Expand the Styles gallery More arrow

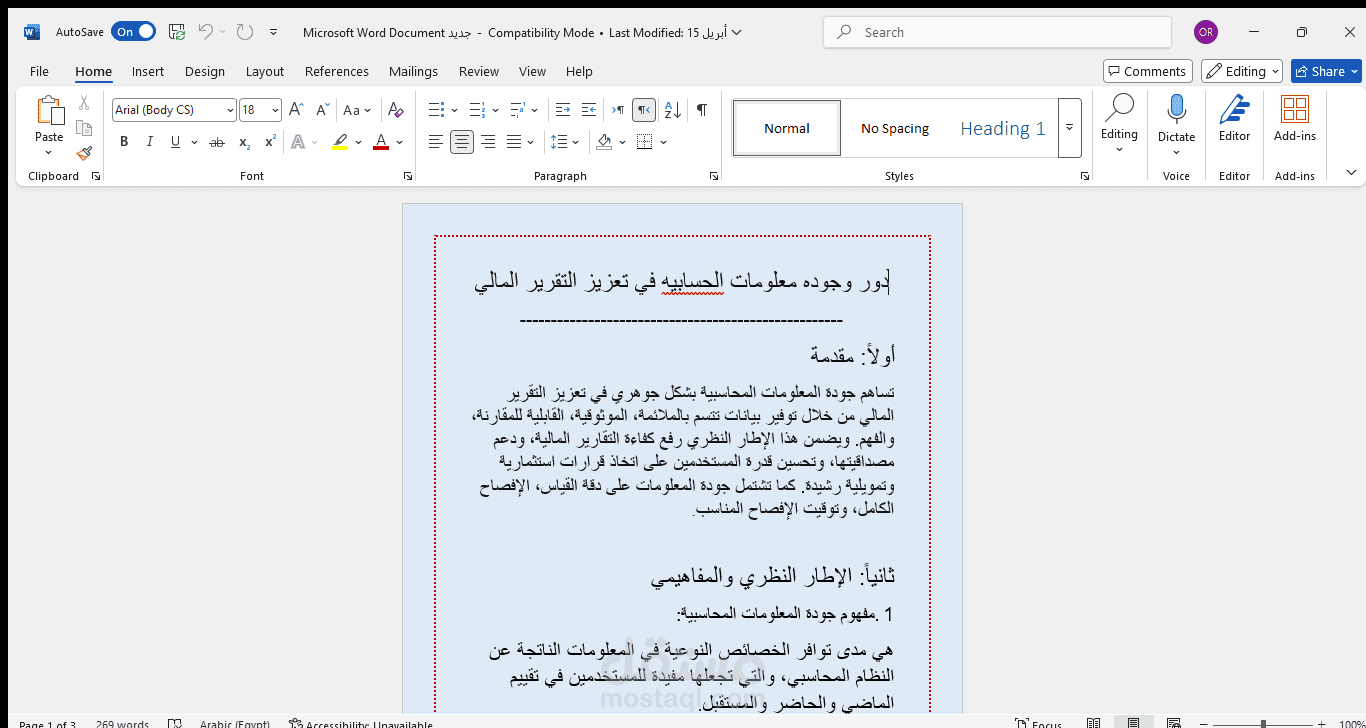point(1069,128)
